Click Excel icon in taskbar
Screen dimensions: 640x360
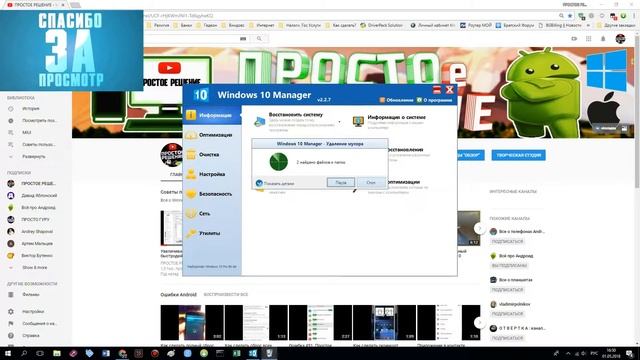(x=237, y=353)
